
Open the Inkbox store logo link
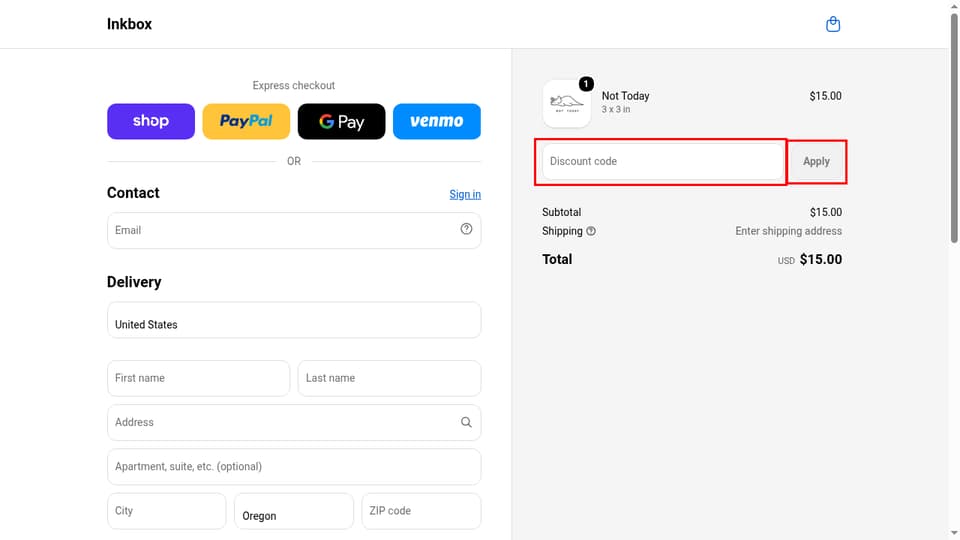tap(129, 24)
